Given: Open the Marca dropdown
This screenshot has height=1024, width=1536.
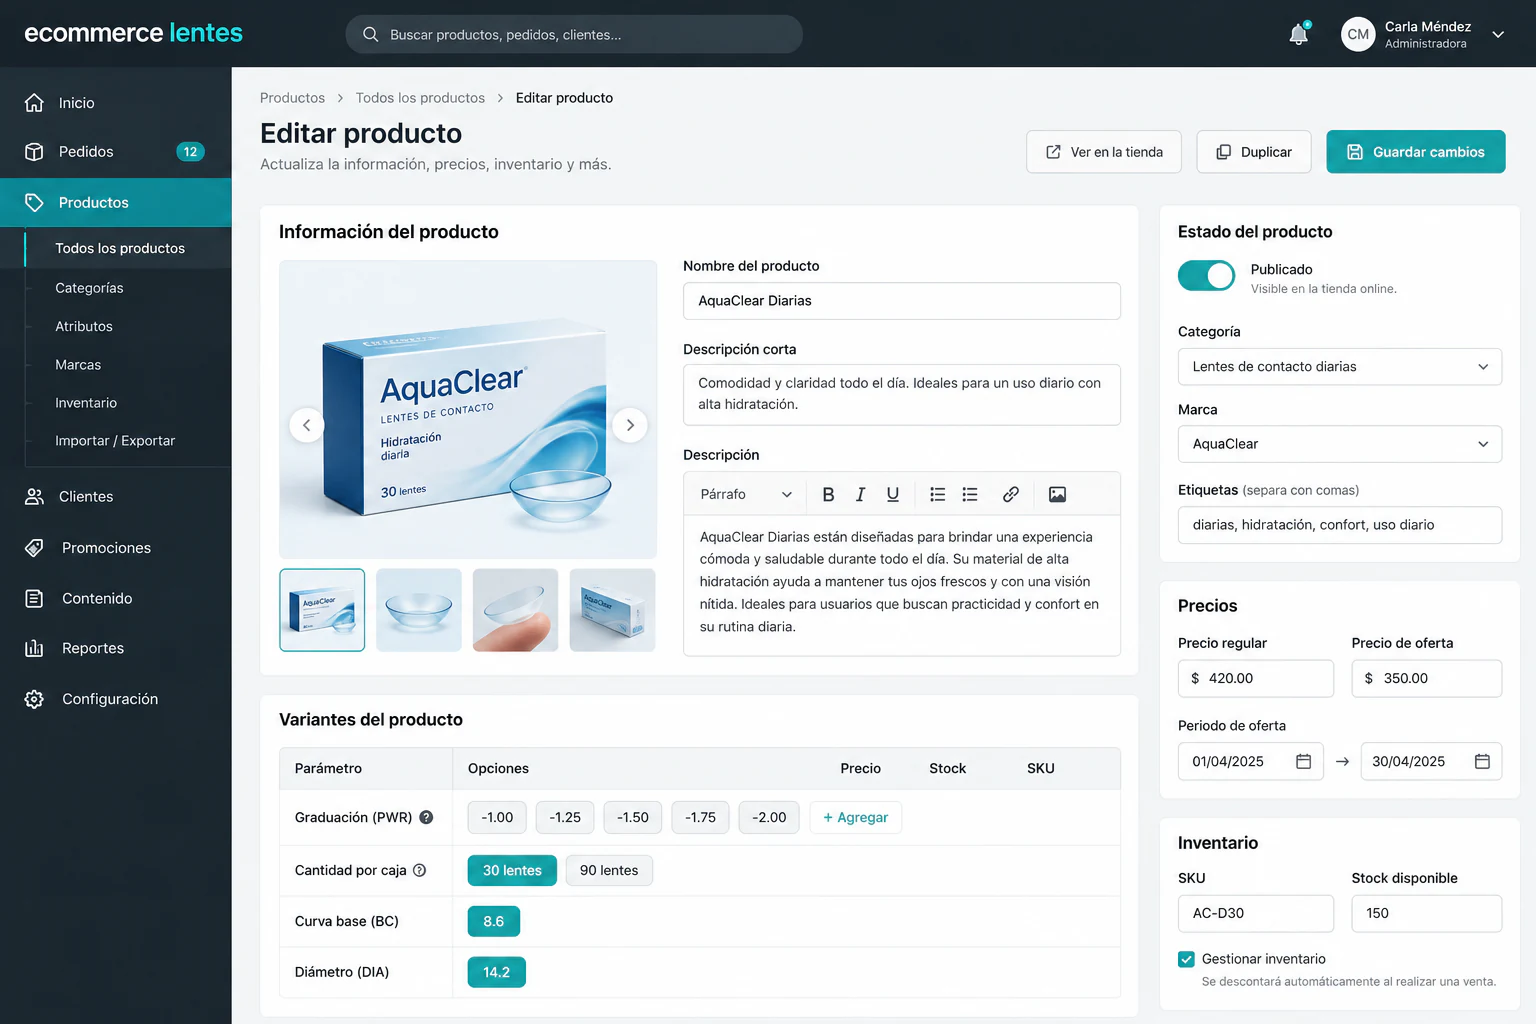Looking at the screenshot, I should 1340,444.
